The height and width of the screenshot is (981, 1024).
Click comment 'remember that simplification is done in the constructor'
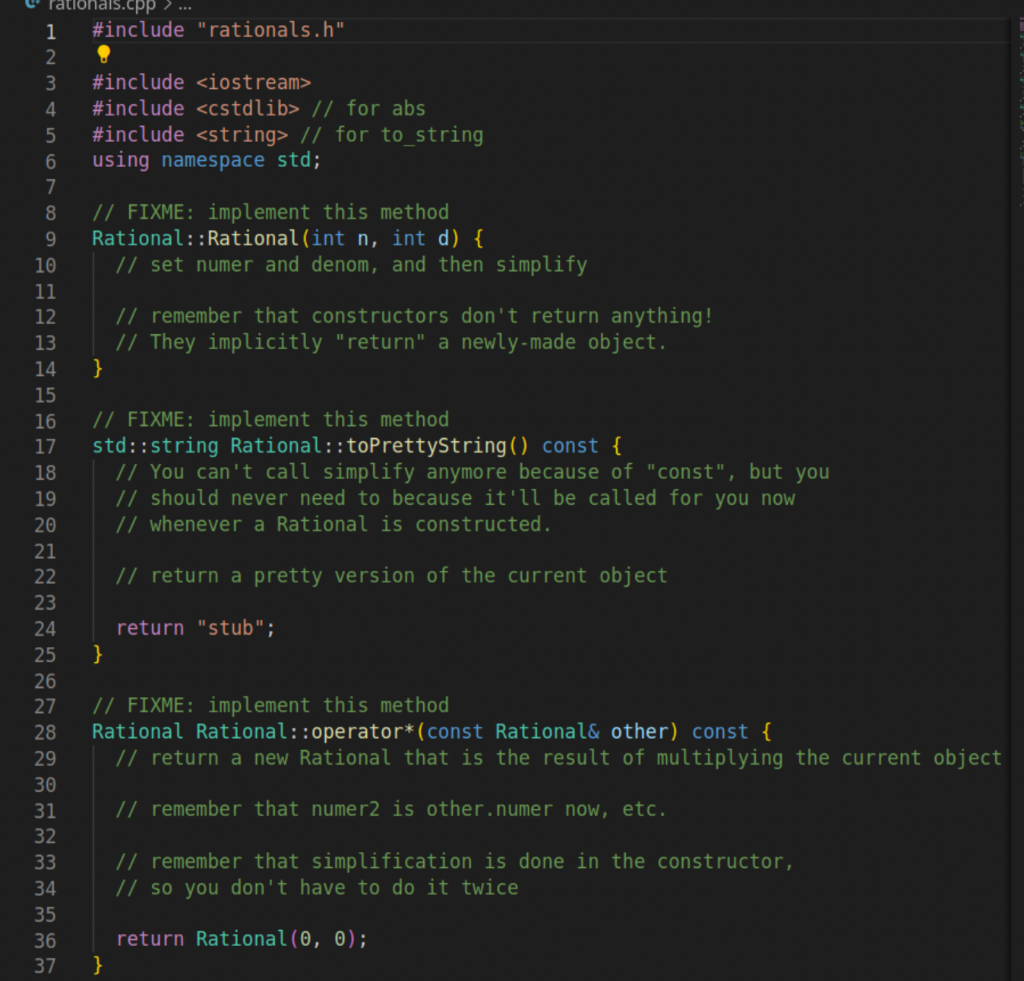click(455, 861)
